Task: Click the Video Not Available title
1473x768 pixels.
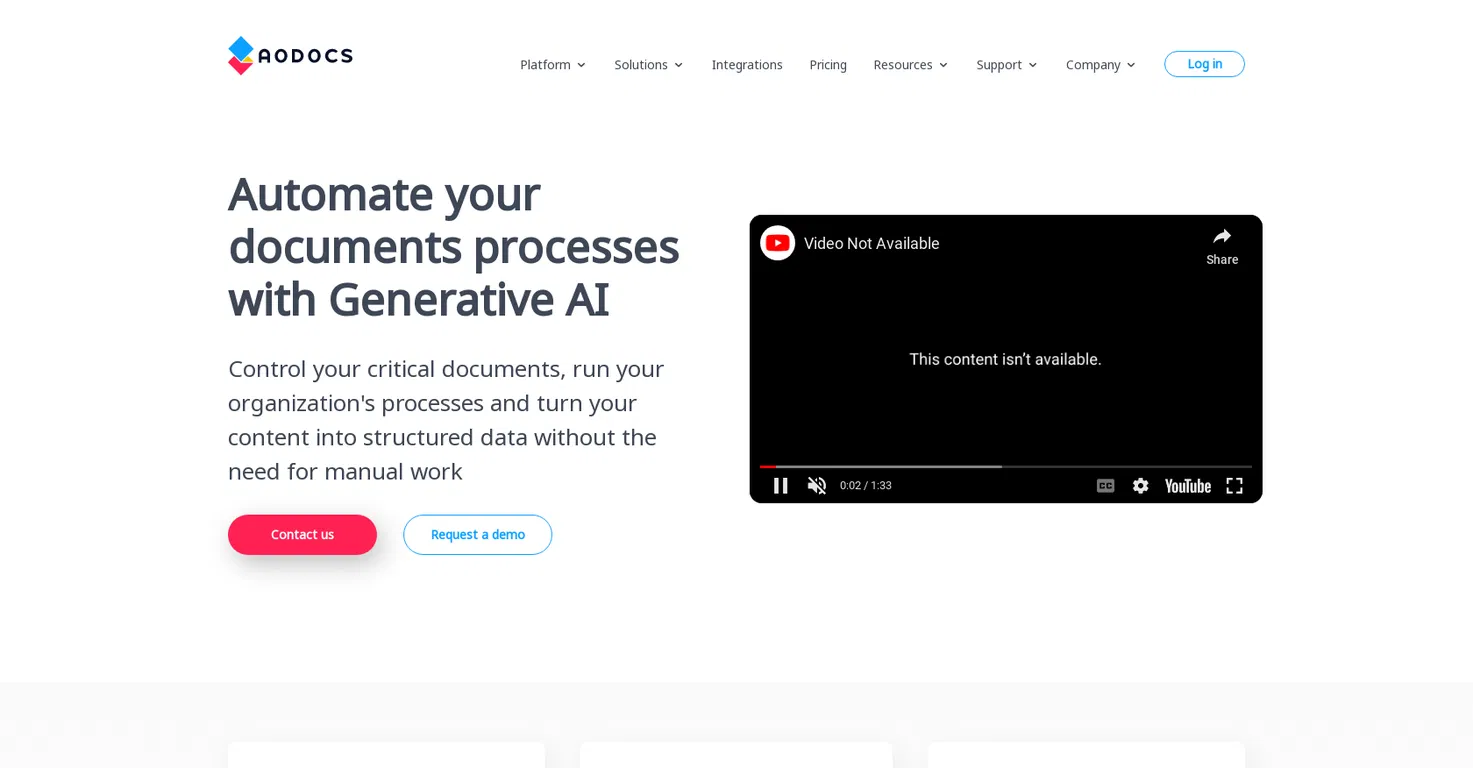Action: (871, 244)
